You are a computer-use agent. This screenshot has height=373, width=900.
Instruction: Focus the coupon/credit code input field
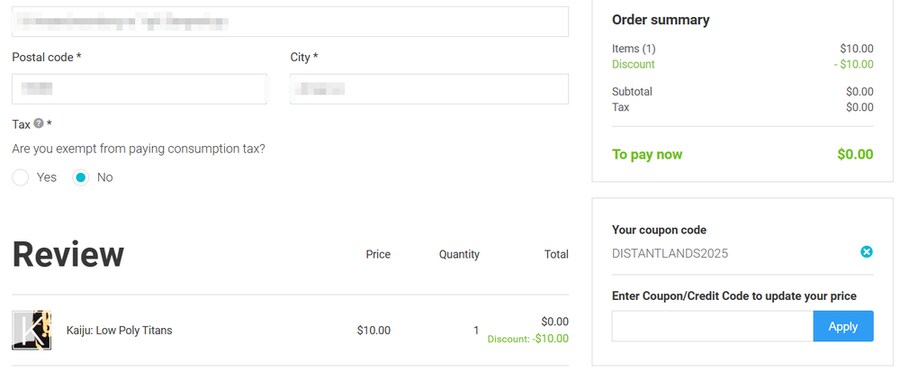[x=712, y=327]
